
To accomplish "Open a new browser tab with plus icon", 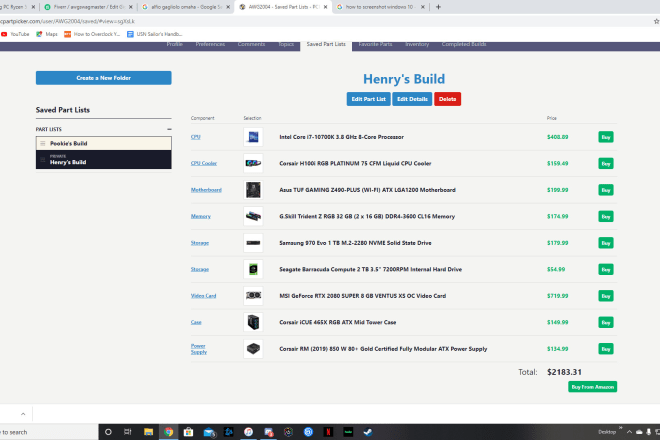I will click(x=438, y=7).
